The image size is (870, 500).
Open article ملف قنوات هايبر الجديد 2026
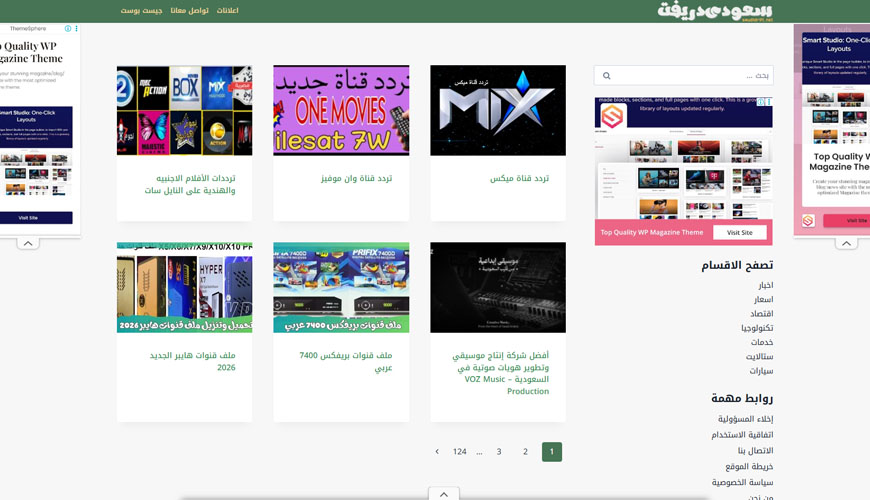click(193, 361)
